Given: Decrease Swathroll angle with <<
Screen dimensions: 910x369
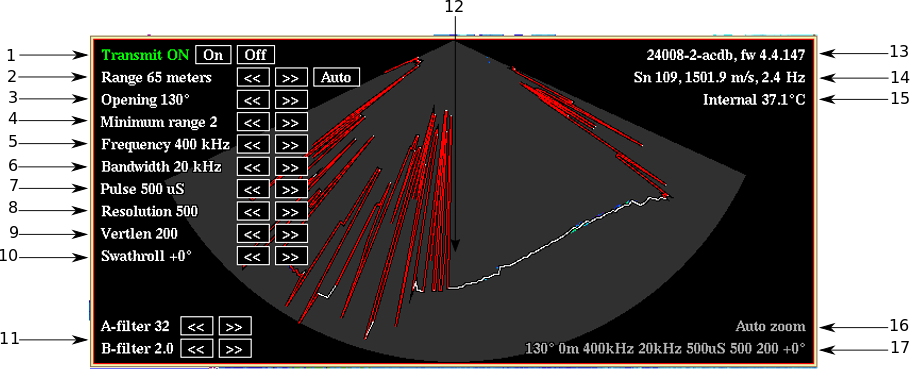Looking at the screenshot, I should tap(253, 256).
